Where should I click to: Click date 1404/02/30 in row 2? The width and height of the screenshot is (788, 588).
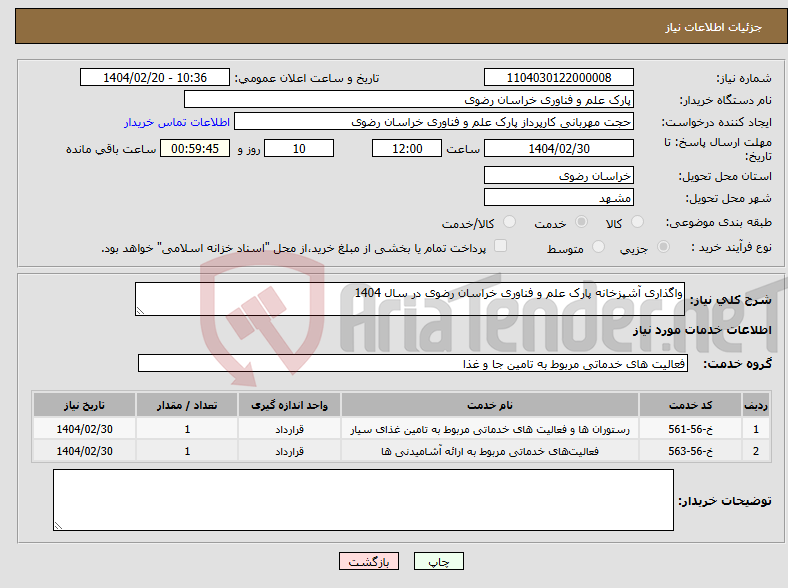(x=84, y=451)
